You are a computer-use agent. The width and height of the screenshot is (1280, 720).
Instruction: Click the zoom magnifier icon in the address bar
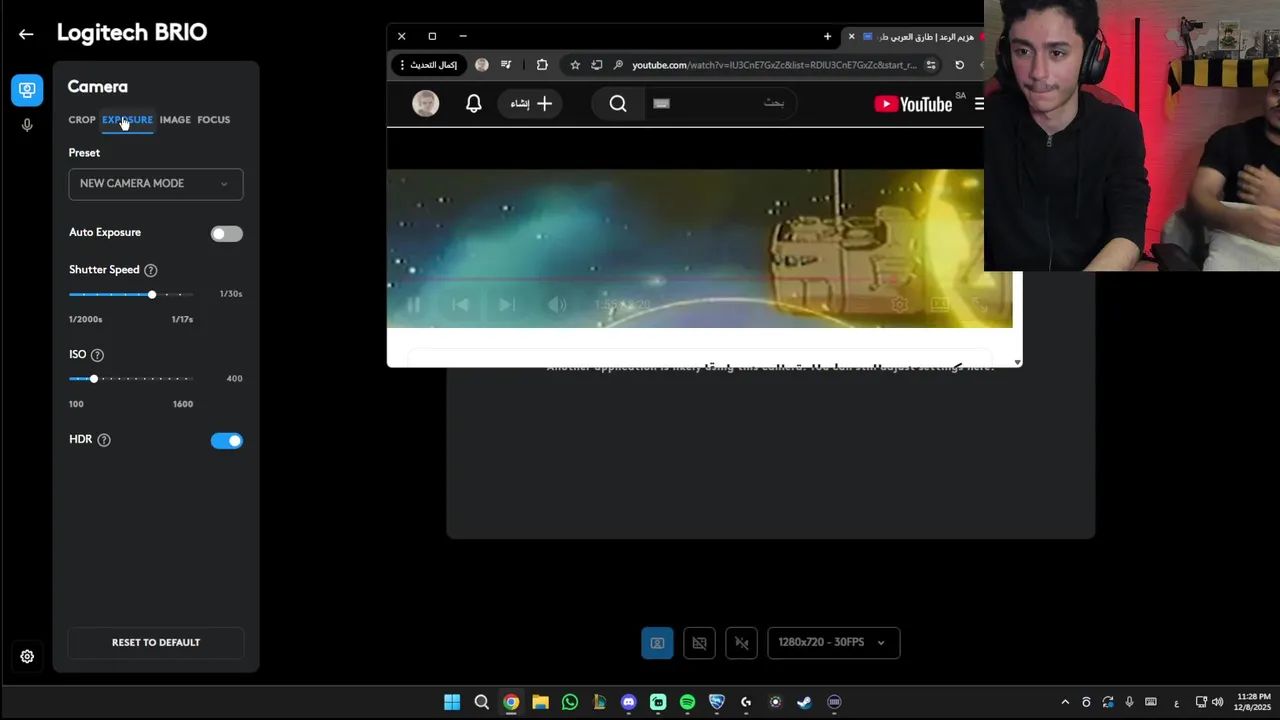click(618, 65)
